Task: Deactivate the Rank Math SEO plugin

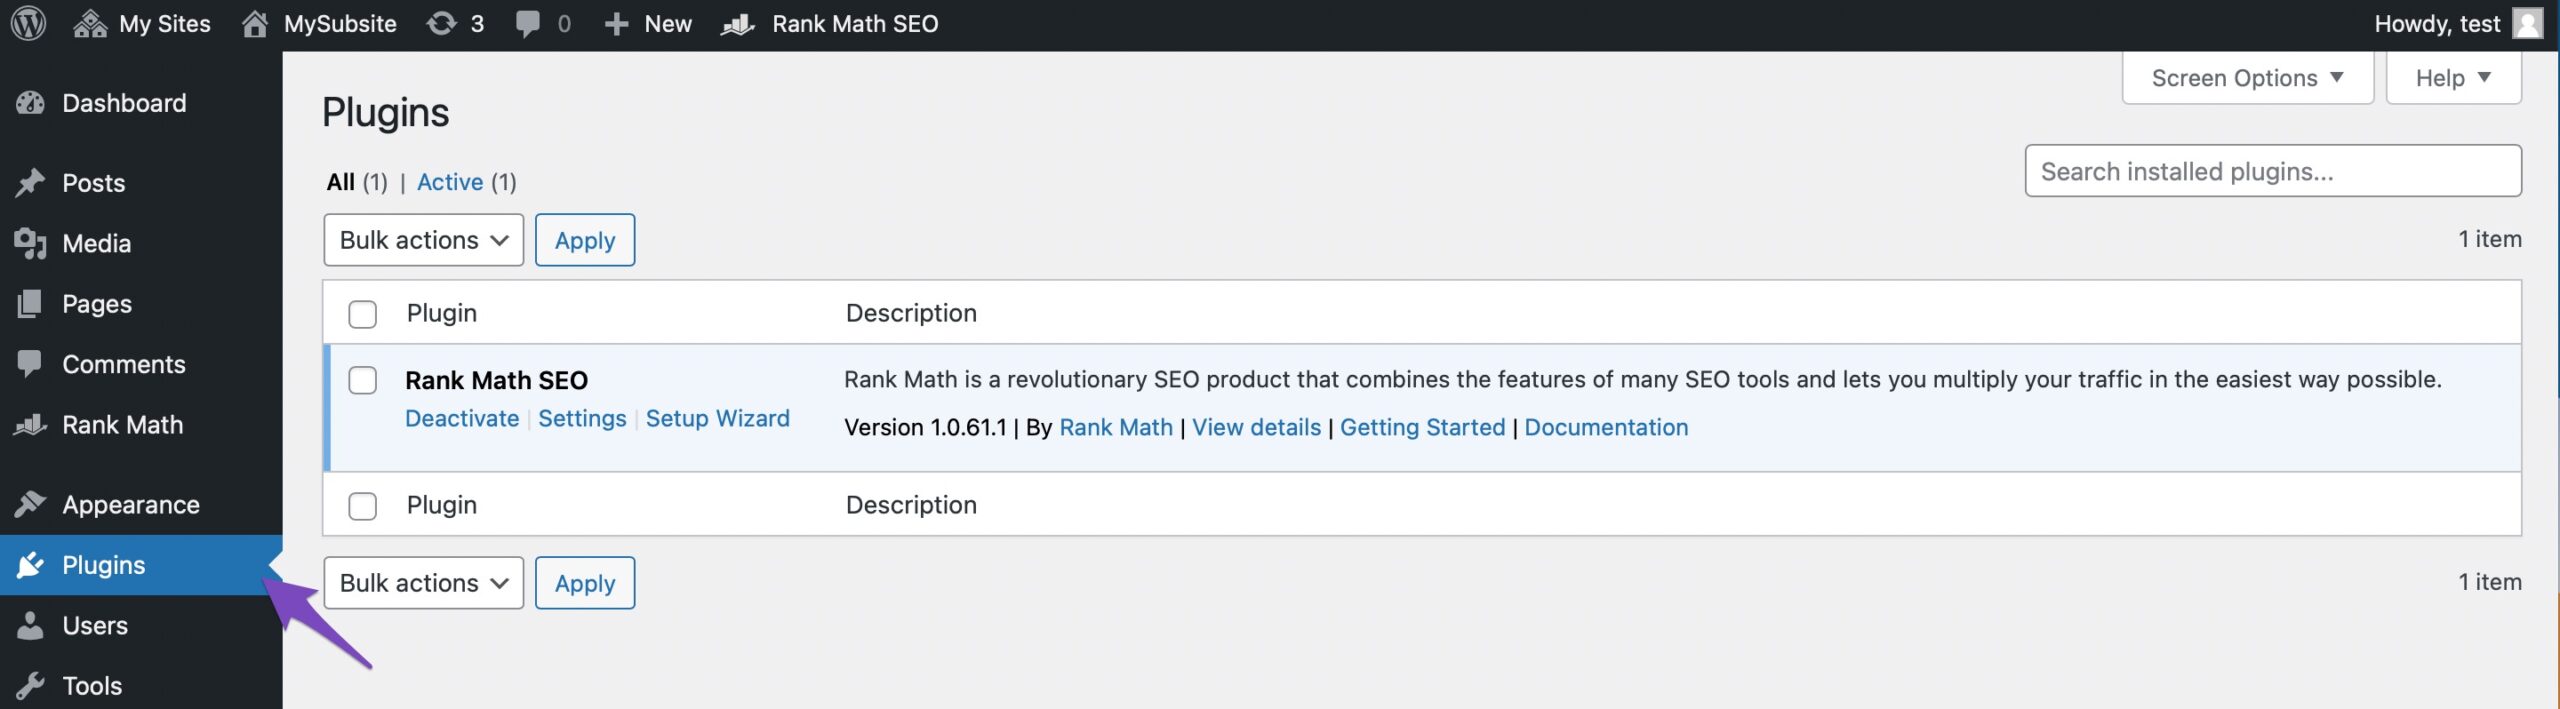Action: coord(462,418)
